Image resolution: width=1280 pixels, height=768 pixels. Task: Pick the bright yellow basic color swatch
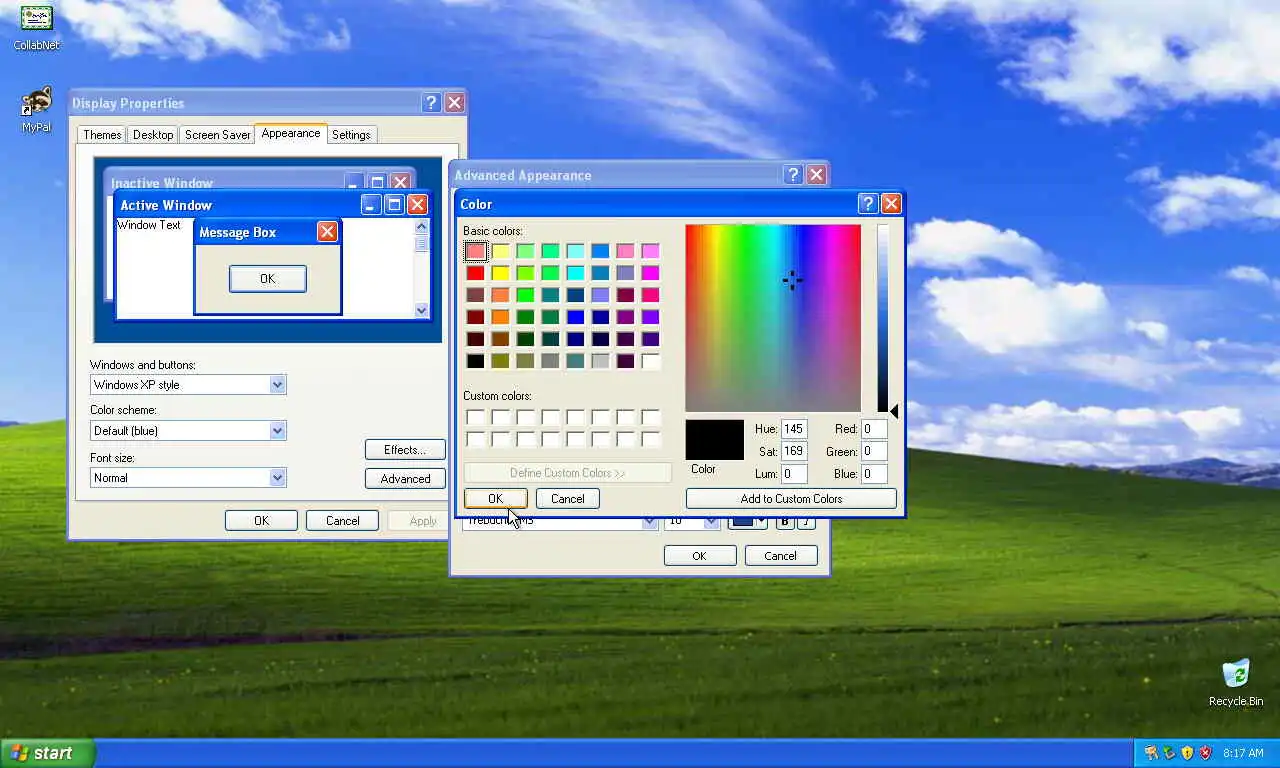tap(500, 273)
